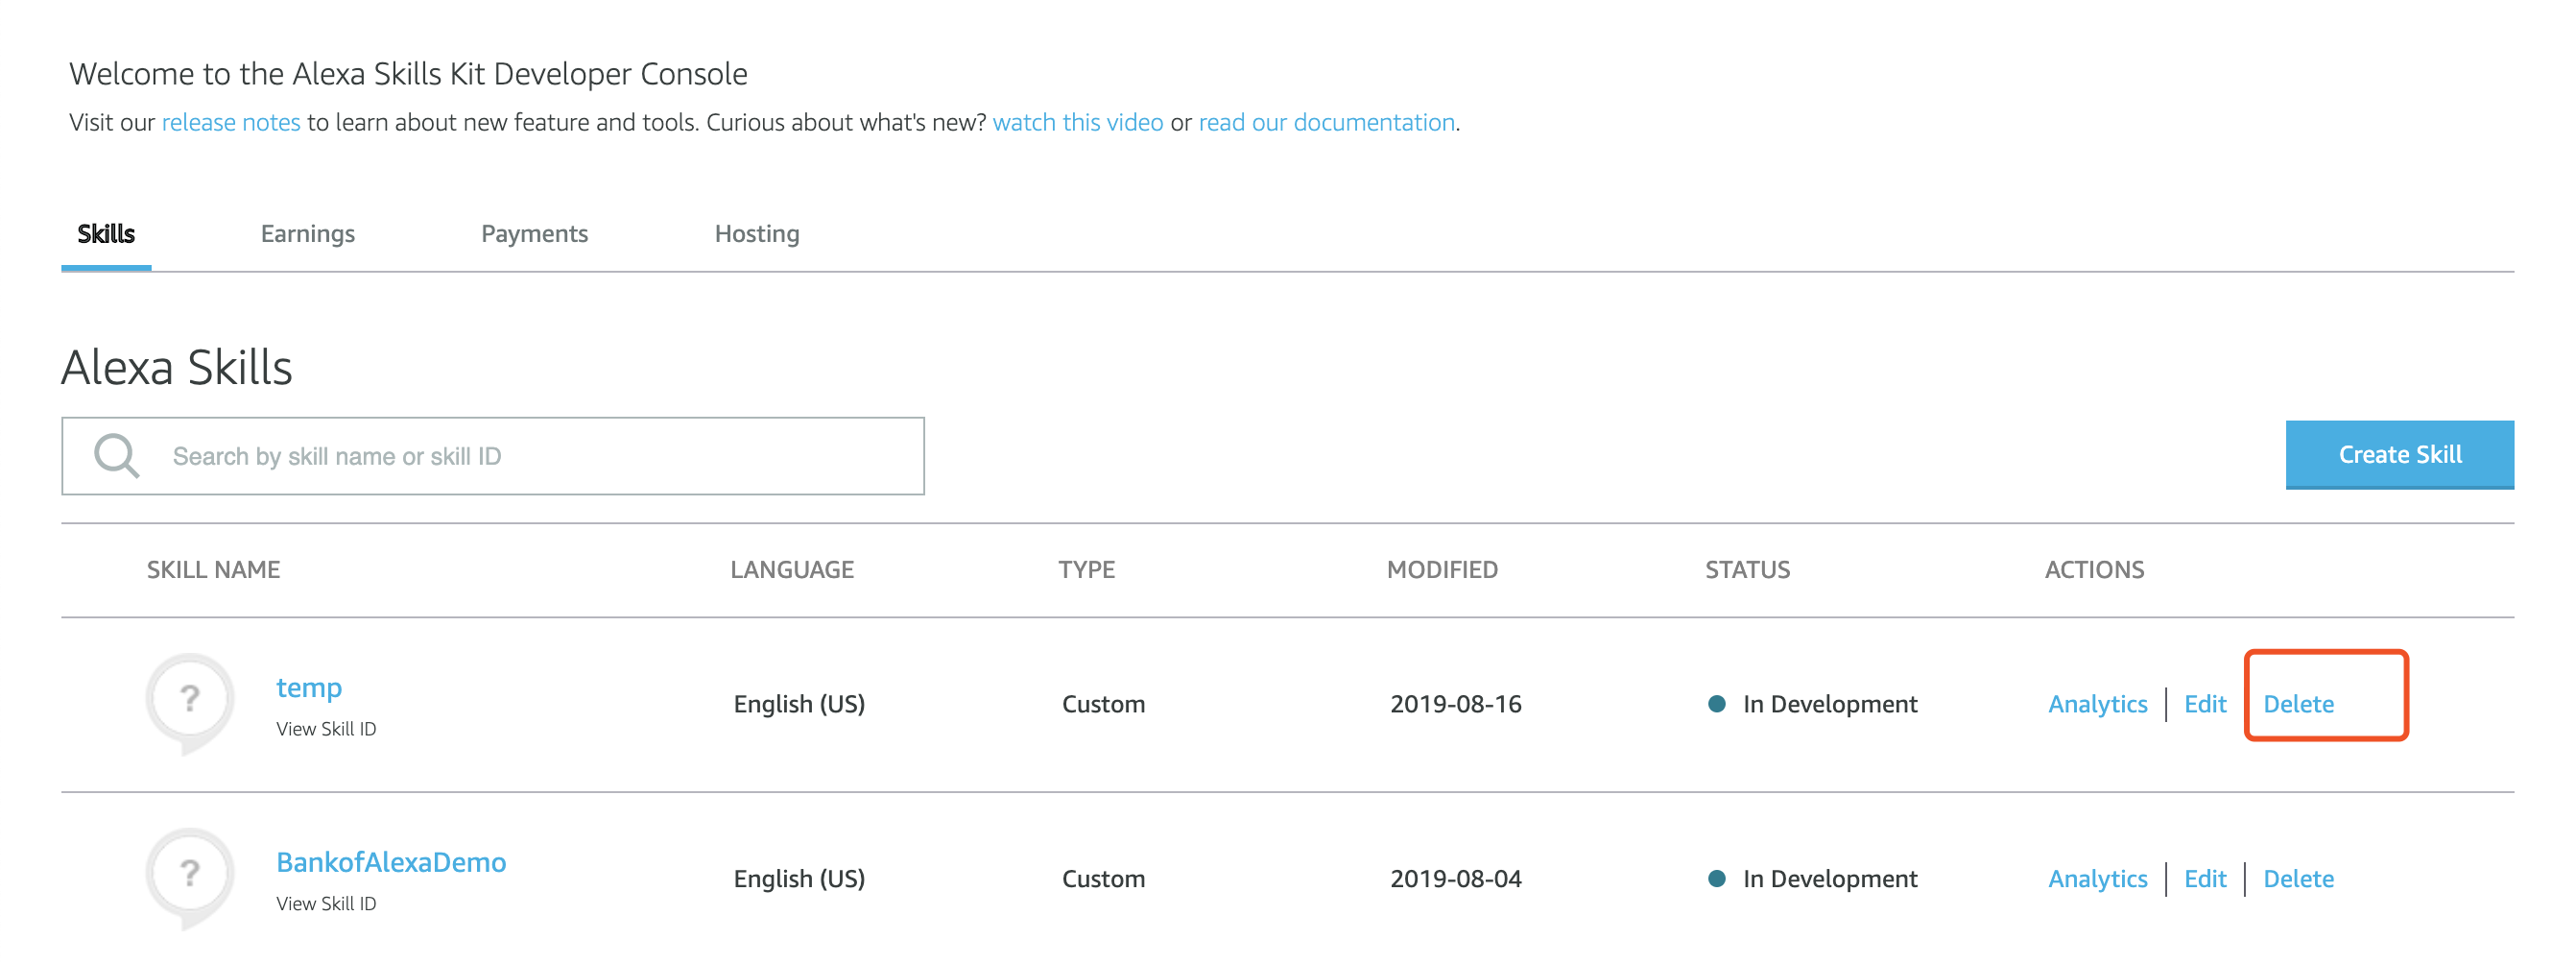The image size is (2576, 964).
Task: Click the Create Skill button
Action: click(x=2399, y=455)
